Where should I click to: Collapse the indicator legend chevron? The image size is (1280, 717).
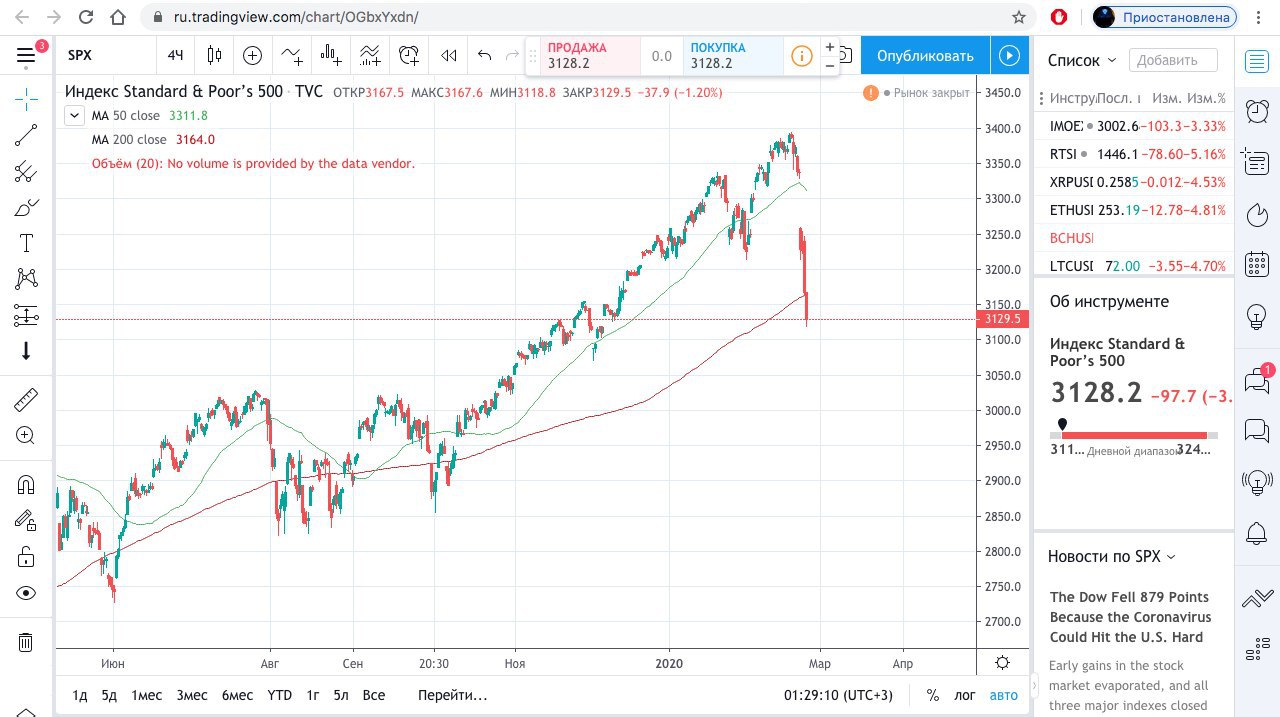[74, 115]
